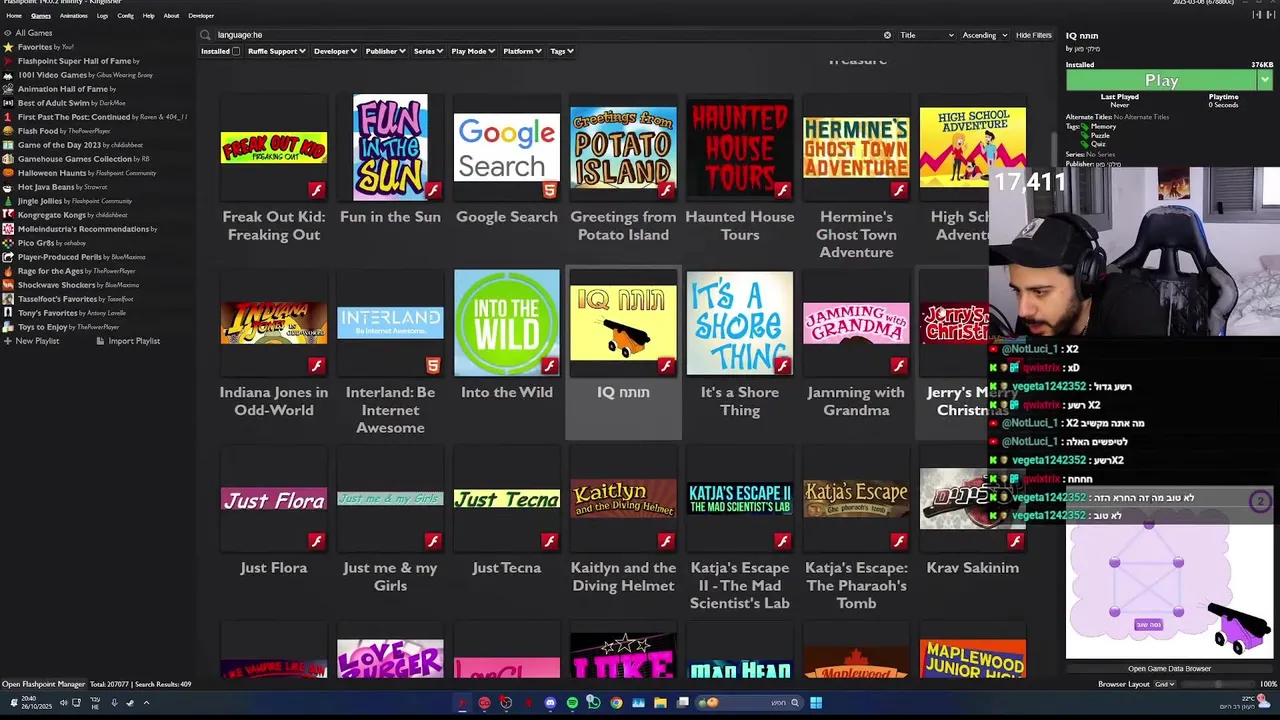Image resolution: width=1280 pixels, height=720 pixels.
Task: Create a New Playlist
Action: point(31,341)
